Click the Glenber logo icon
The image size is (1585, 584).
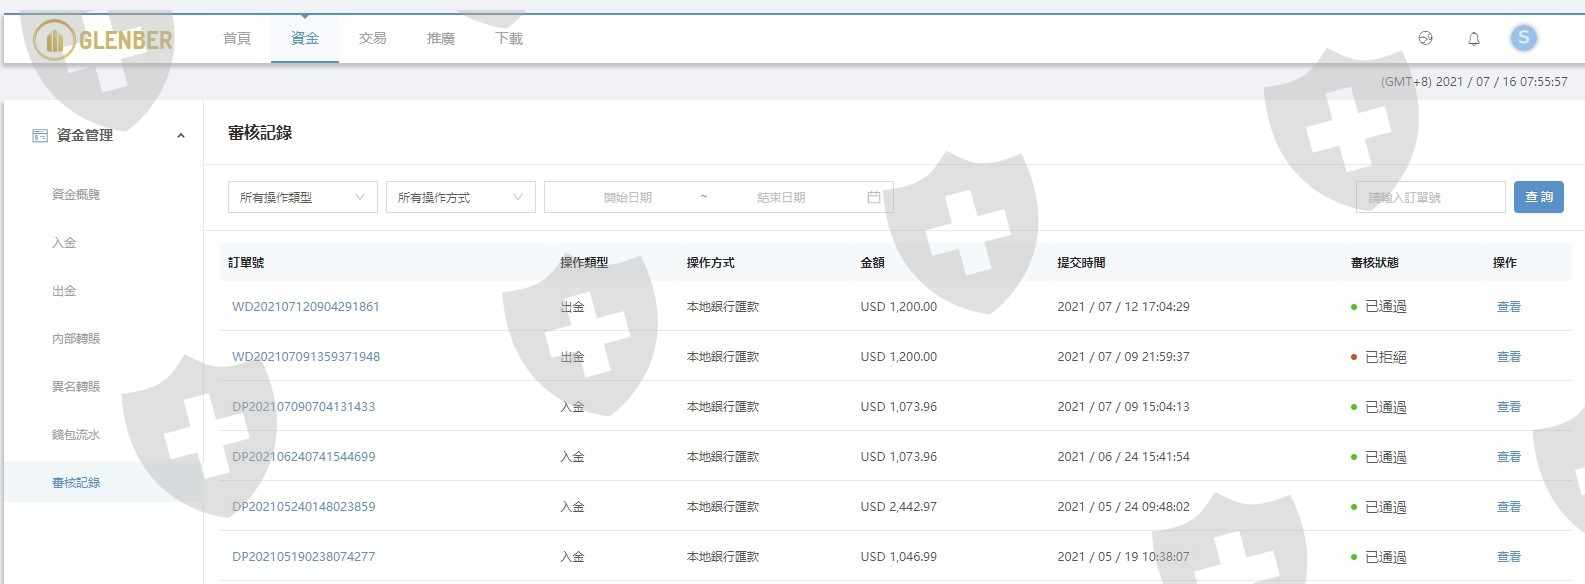click(54, 40)
